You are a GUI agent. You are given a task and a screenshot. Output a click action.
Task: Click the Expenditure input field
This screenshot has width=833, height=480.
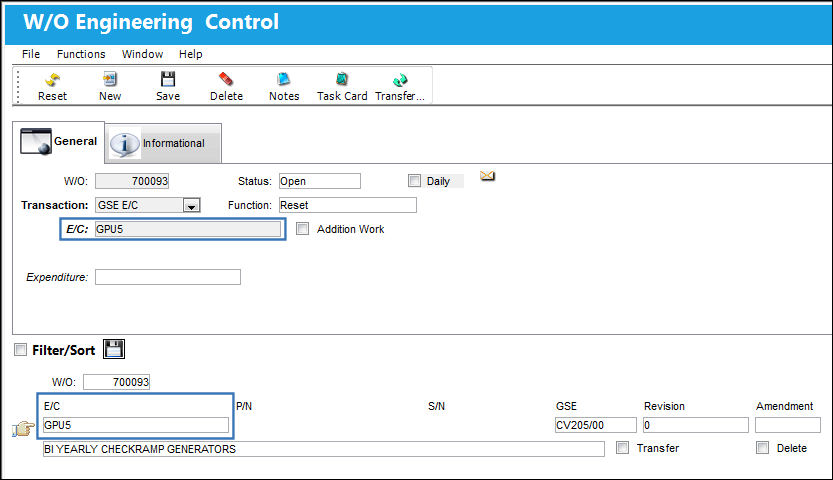pyautogui.click(x=168, y=277)
